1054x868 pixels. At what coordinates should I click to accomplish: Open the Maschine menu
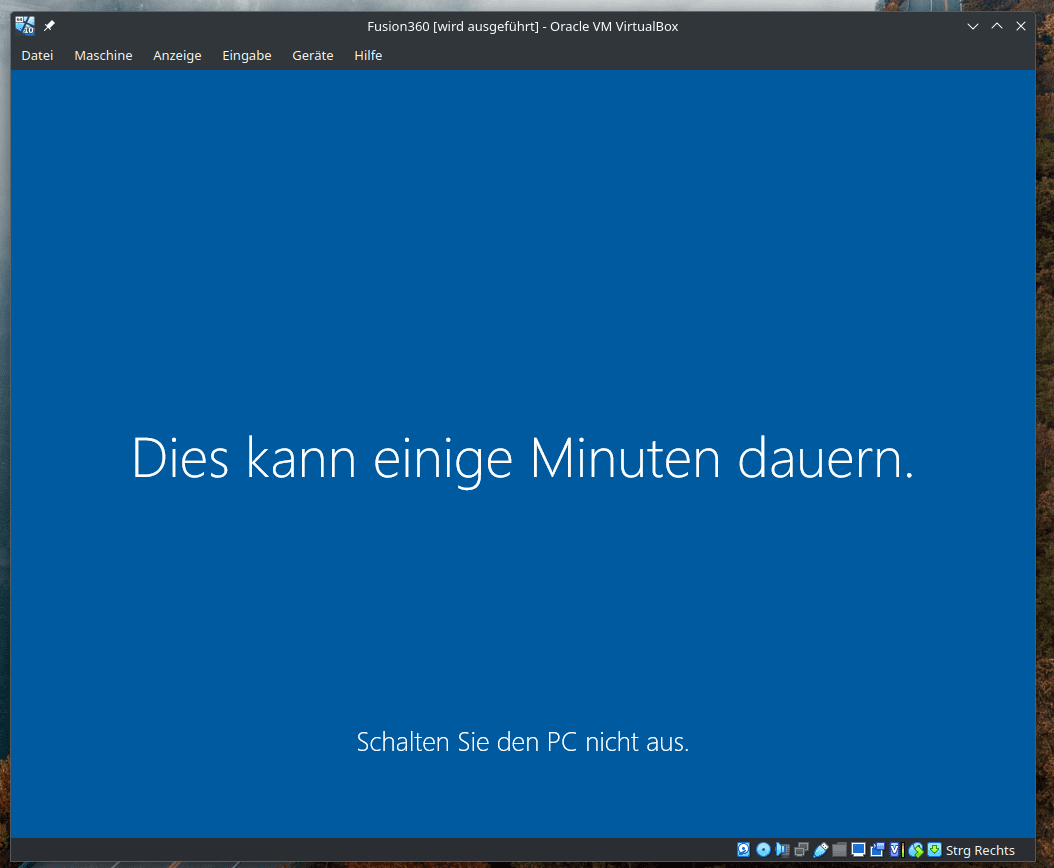click(103, 55)
